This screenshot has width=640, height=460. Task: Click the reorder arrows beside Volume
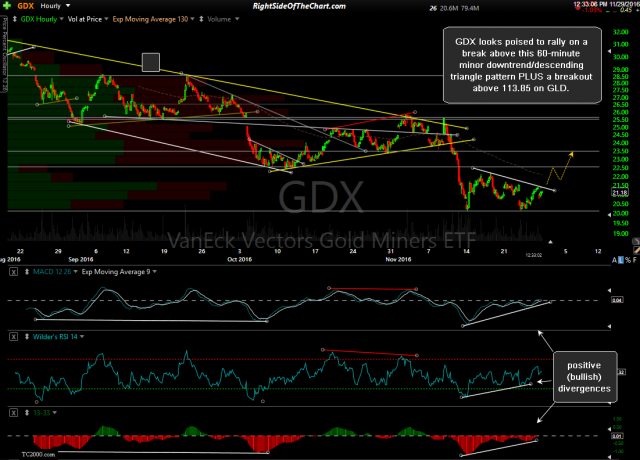pyautogui.click(x=202, y=19)
